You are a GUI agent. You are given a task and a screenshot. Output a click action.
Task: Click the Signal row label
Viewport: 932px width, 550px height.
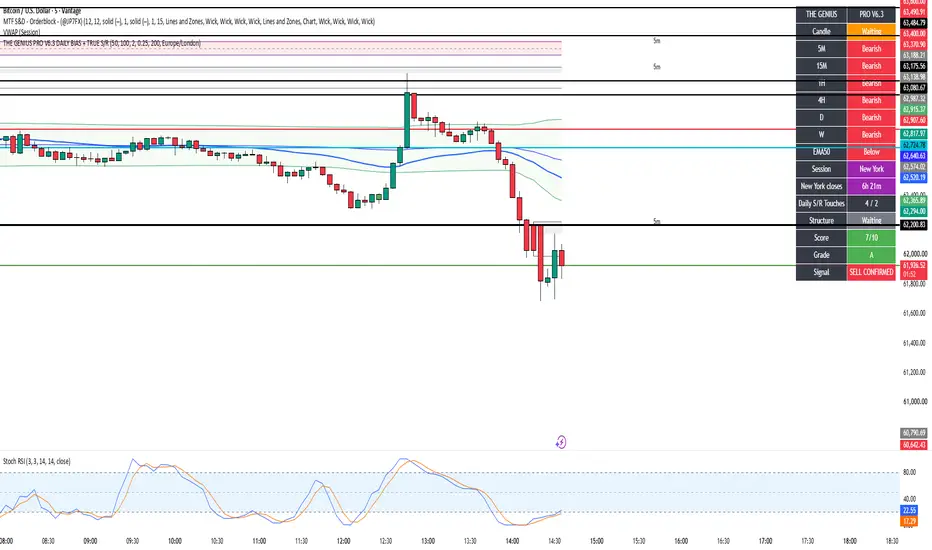point(821,272)
